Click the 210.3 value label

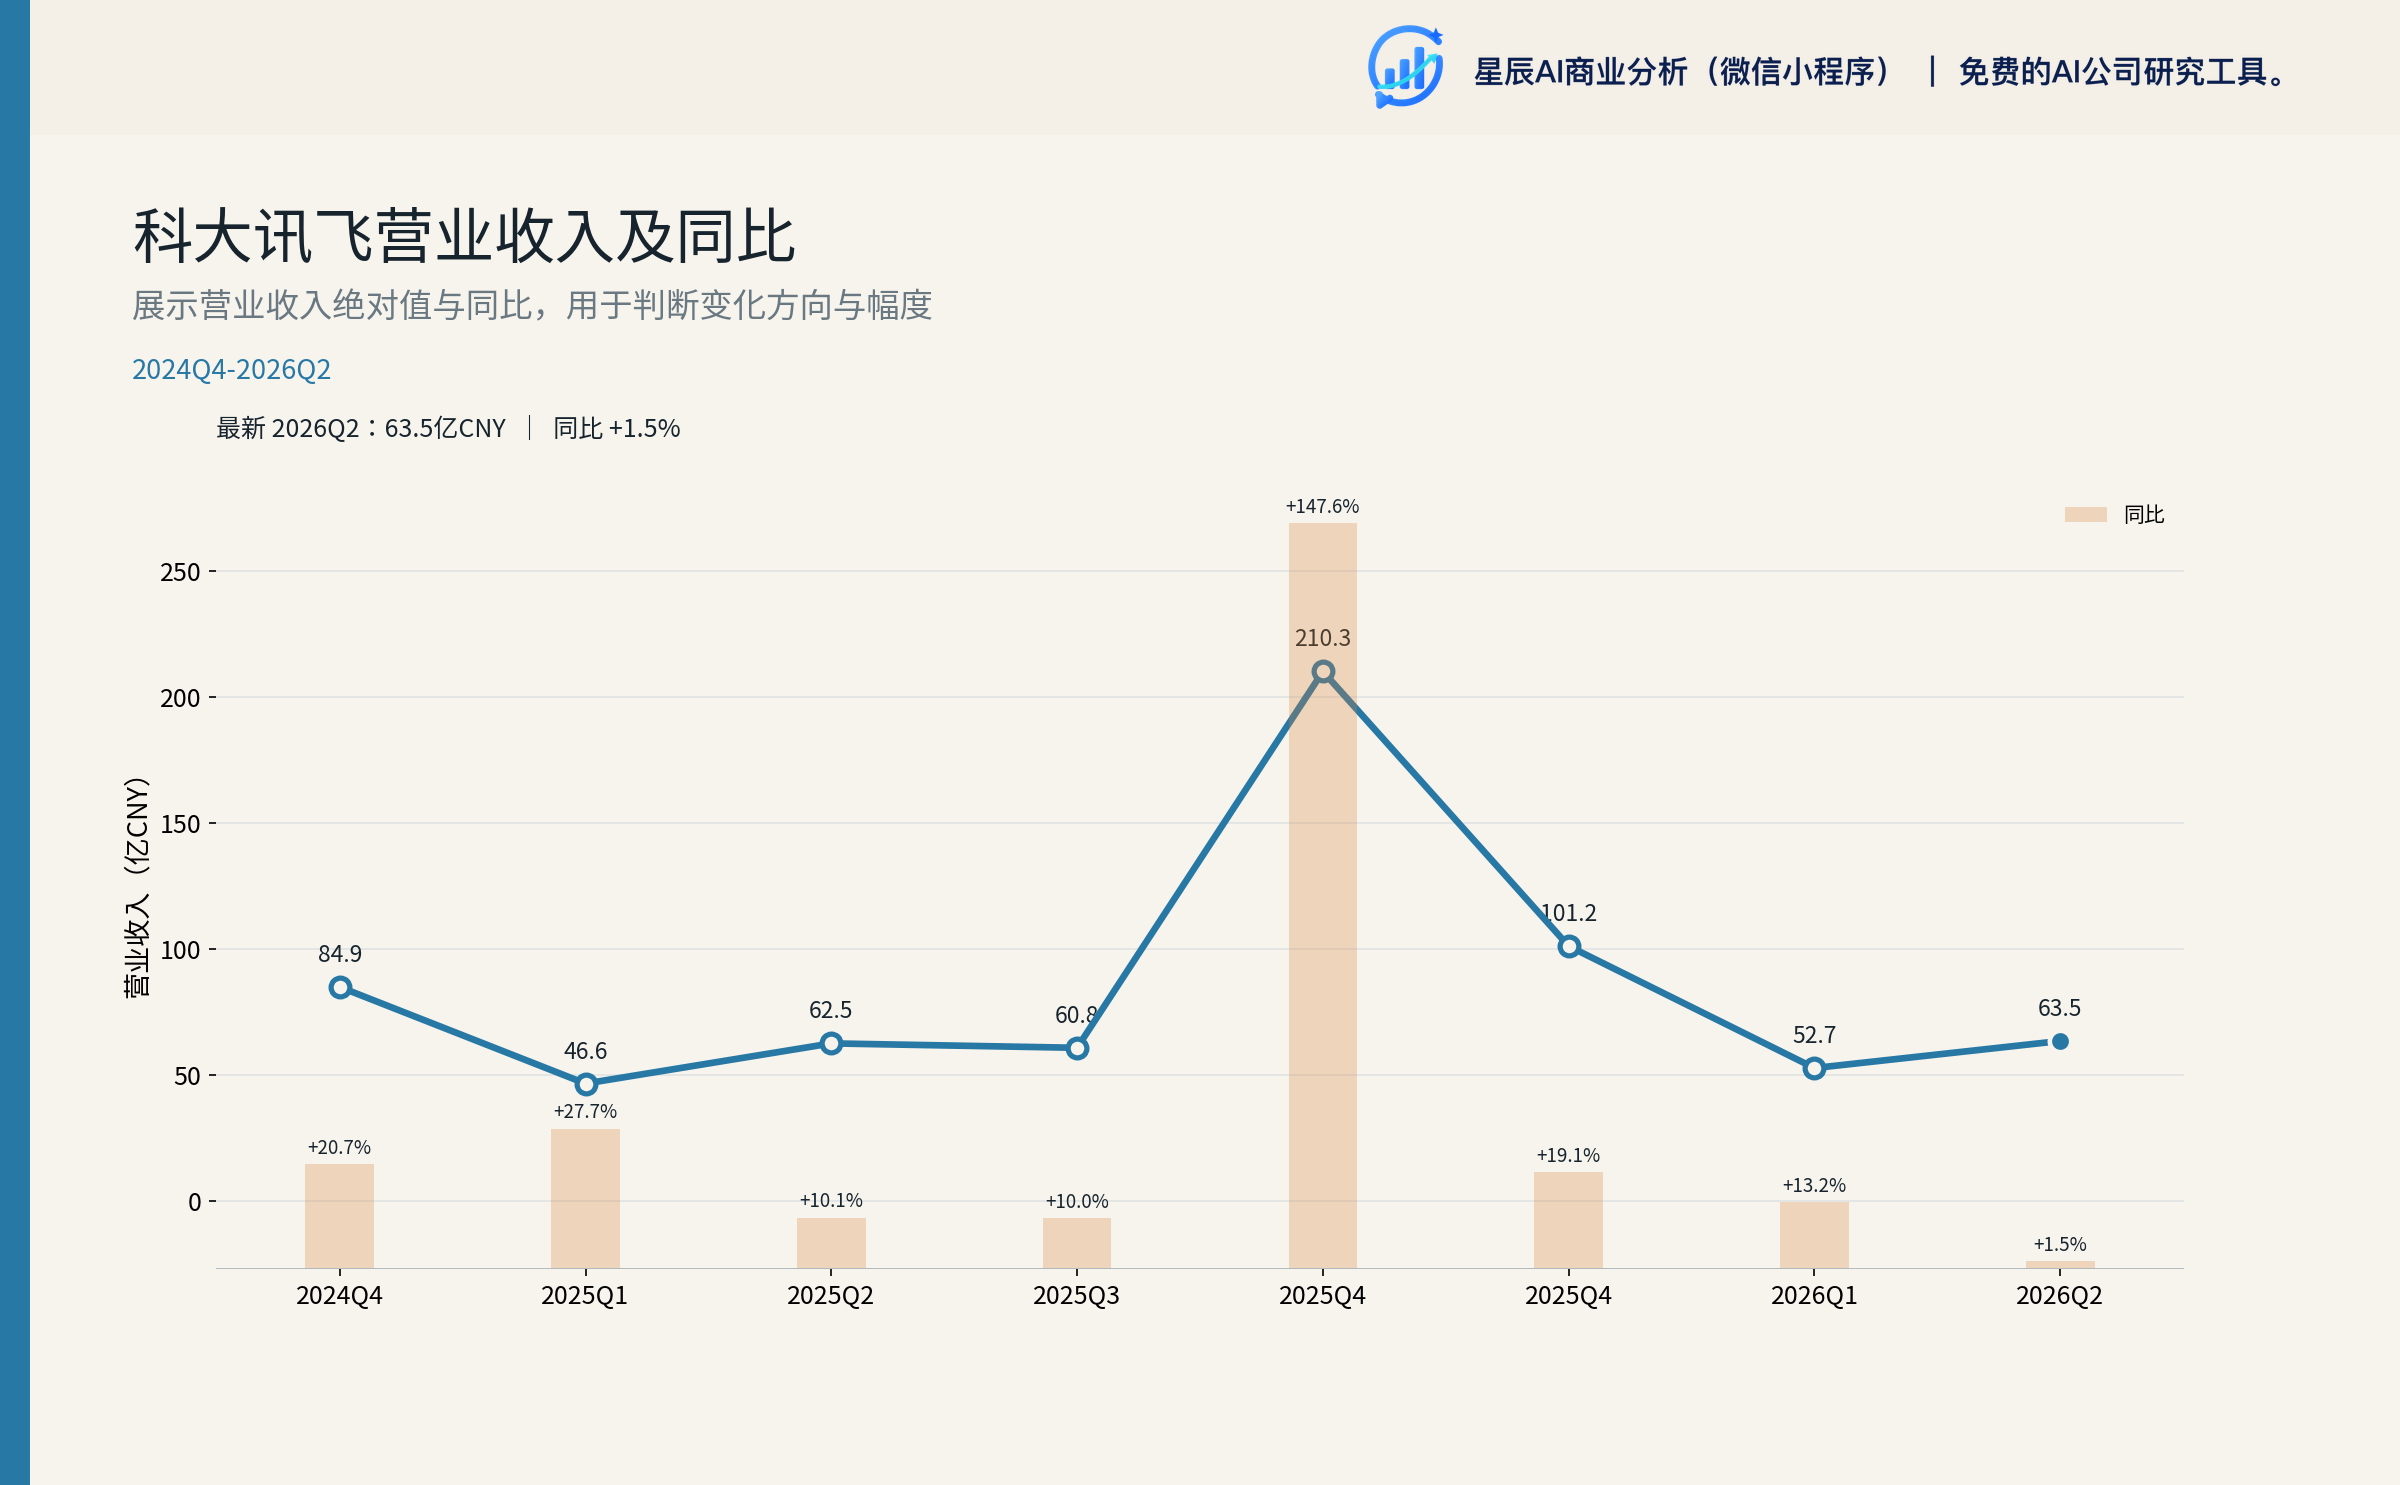coord(1323,638)
